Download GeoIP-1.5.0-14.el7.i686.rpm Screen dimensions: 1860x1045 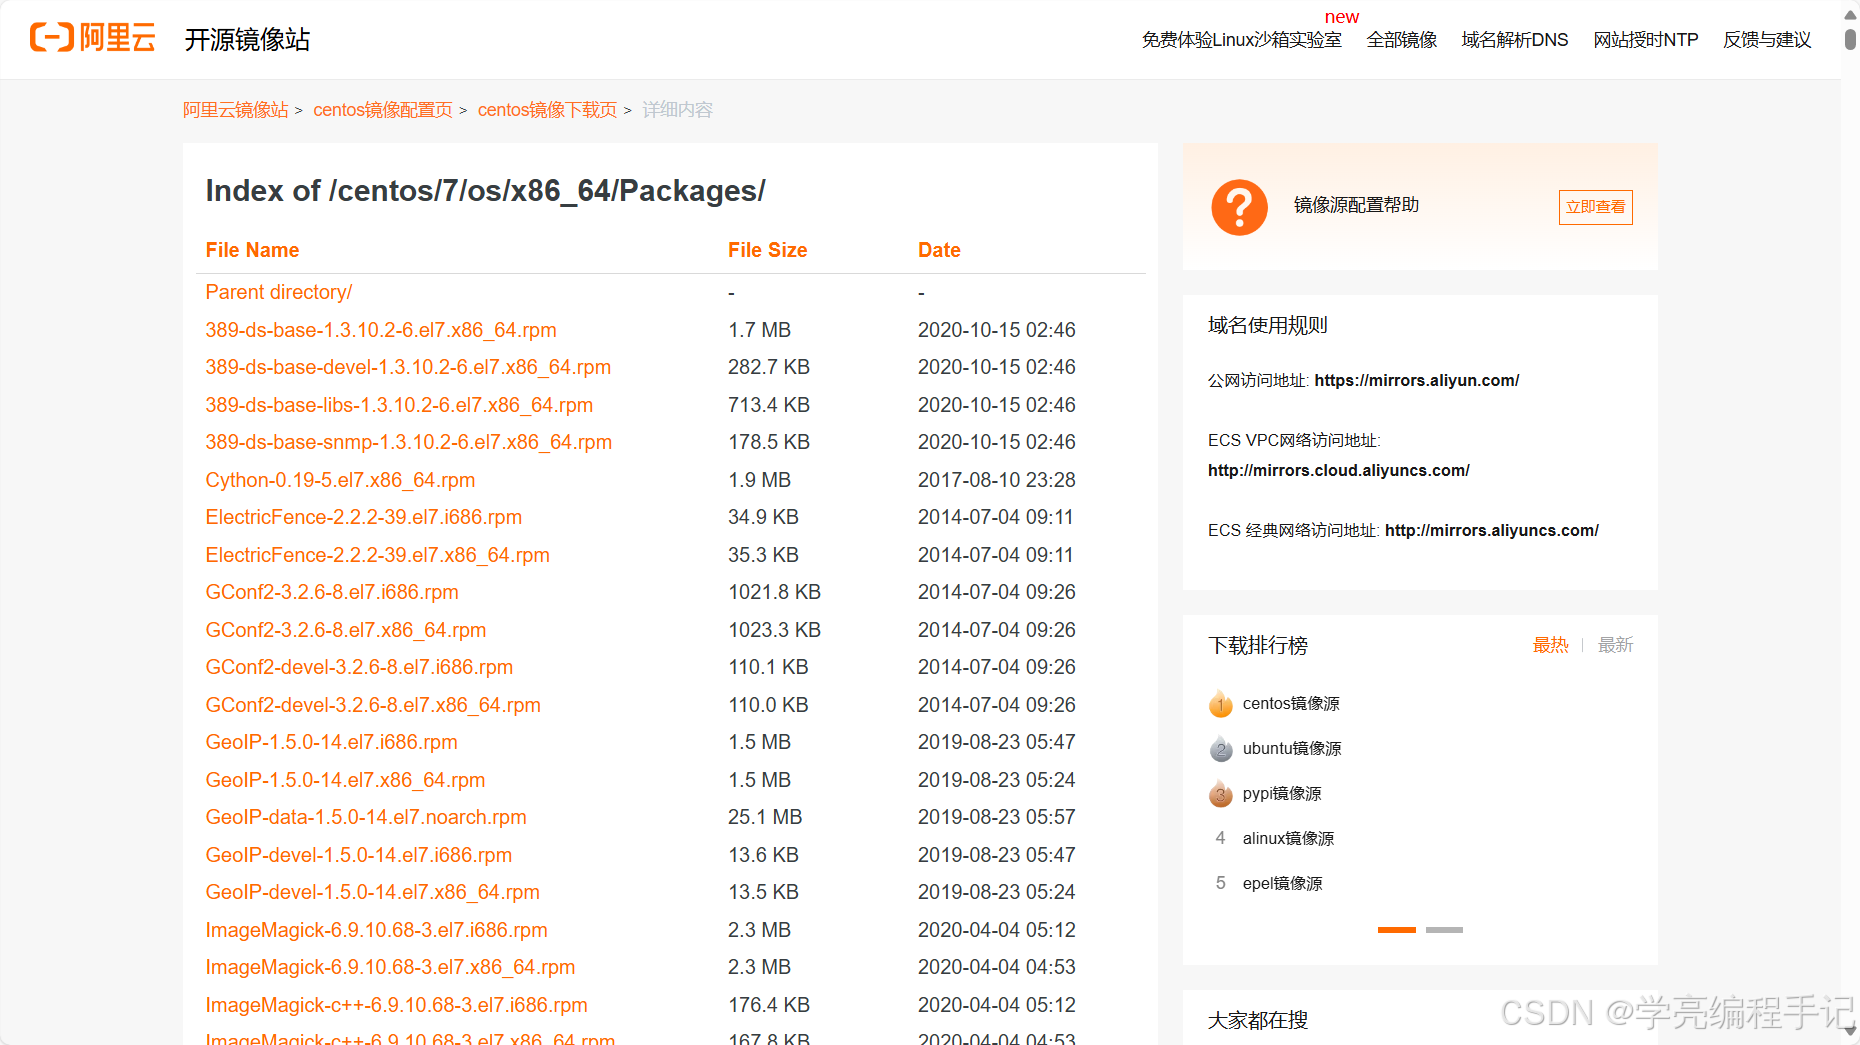331,742
